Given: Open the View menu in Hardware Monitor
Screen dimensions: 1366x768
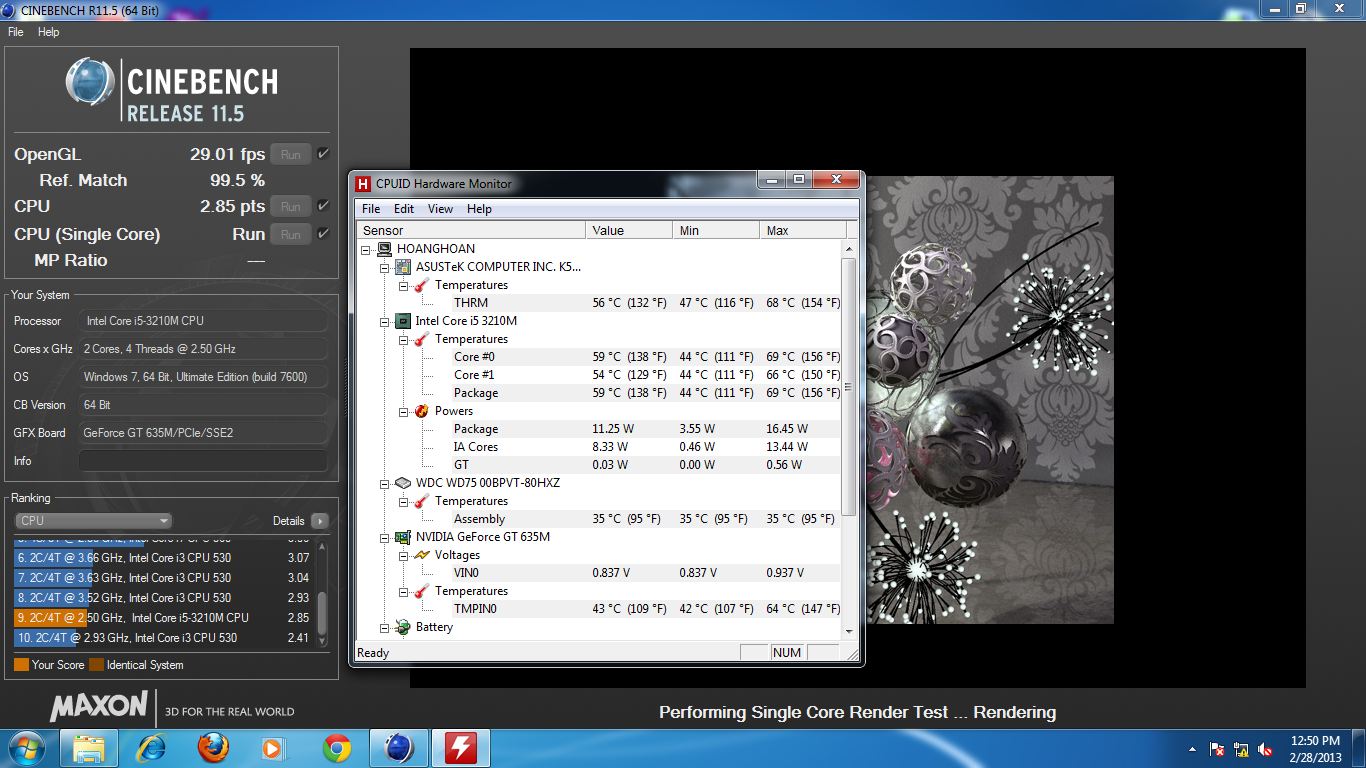Looking at the screenshot, I should click(x=440, y=209).
